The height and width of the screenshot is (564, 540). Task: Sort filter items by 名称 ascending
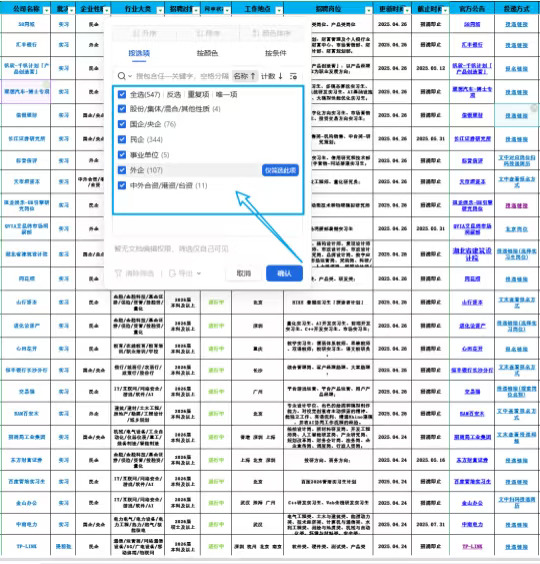tap(245, 76)
